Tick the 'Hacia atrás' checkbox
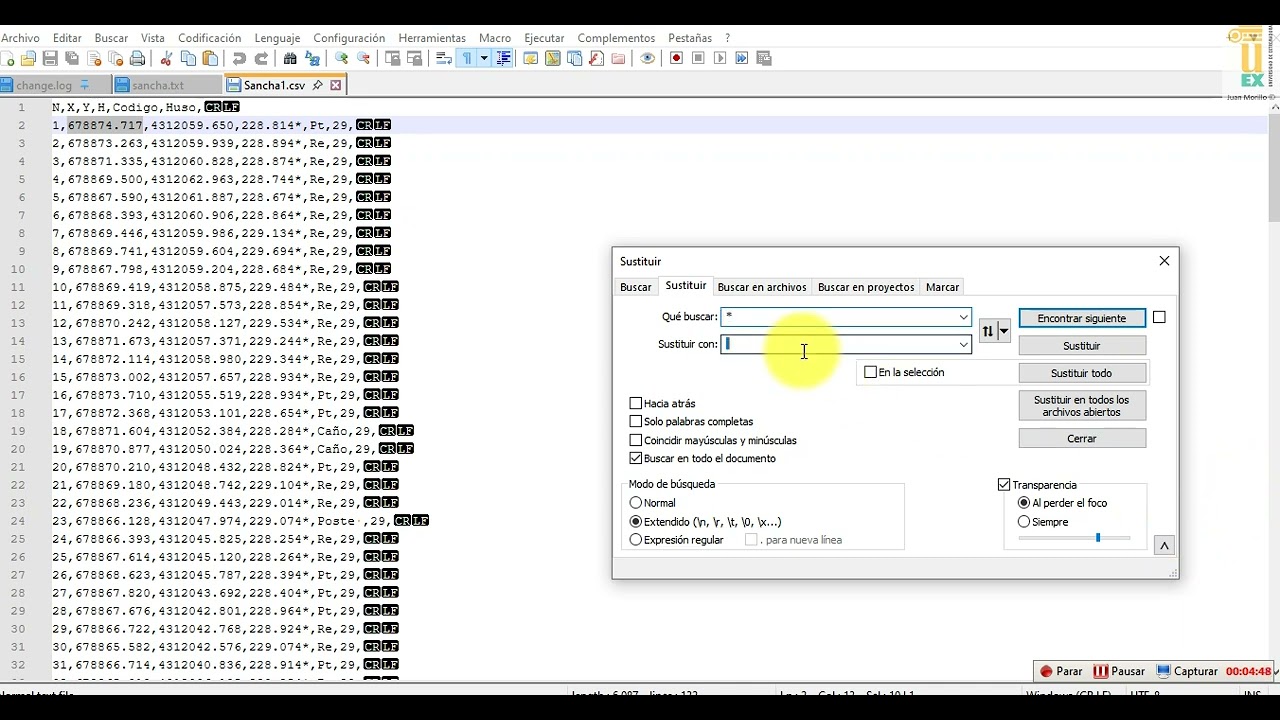The height and width of the screenshot is (720, 1280). [636, 404]
